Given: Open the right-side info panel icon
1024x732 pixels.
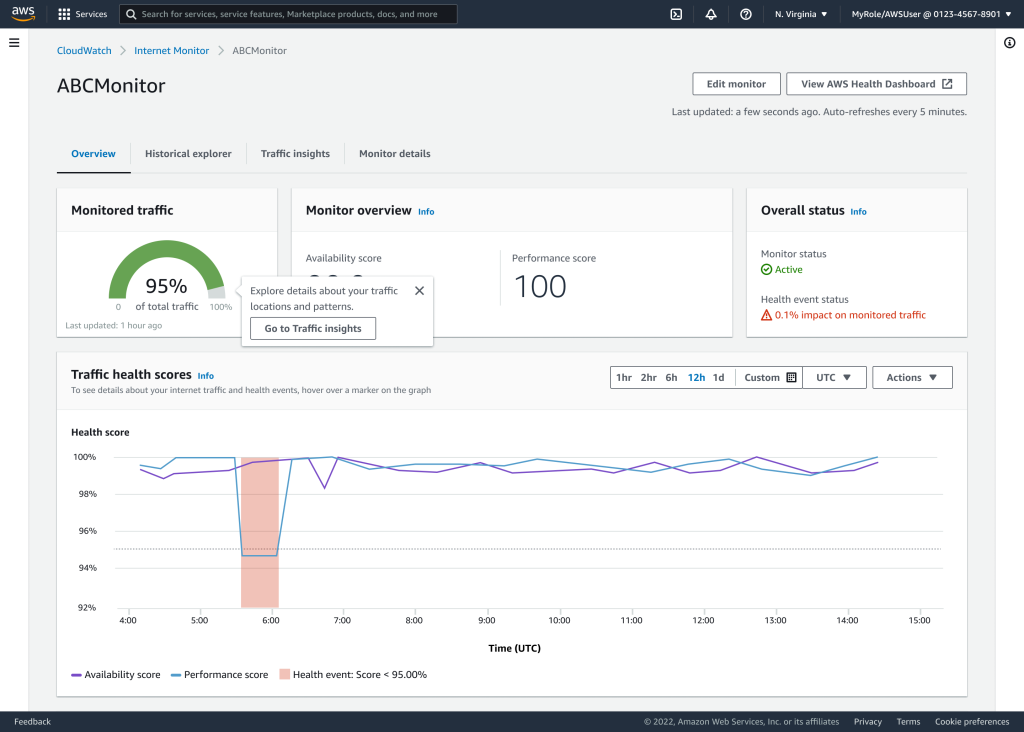Looking at the screenshot, I should coord(1009,43).
